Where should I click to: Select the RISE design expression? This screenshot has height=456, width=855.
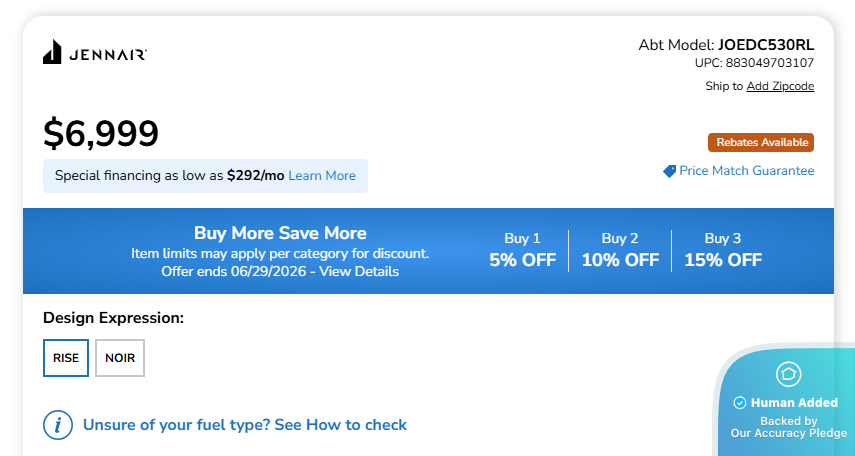[x=66, y=358]
